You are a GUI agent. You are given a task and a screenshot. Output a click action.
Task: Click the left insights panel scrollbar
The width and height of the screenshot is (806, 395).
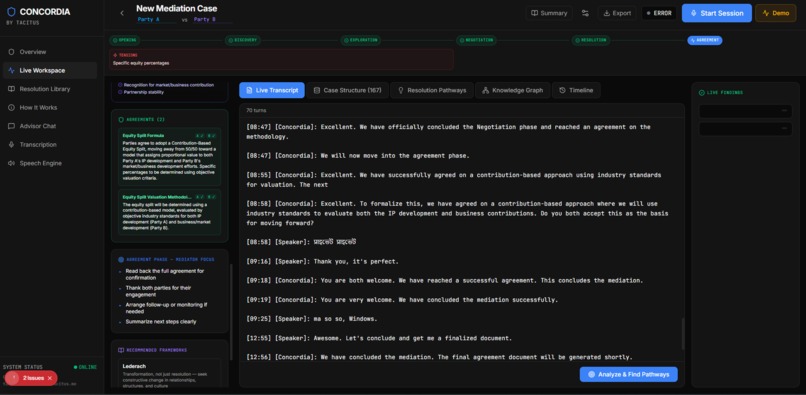(x=231, y=312)
